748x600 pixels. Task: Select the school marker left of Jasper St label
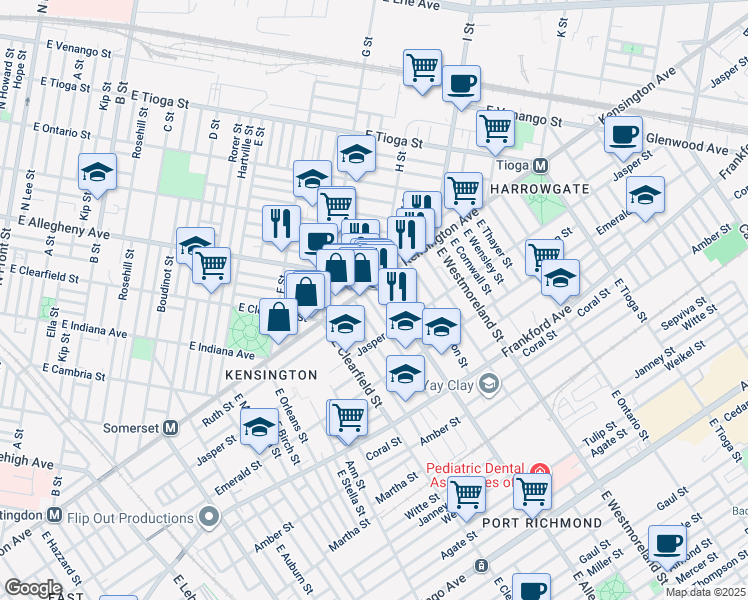[345, 324]
